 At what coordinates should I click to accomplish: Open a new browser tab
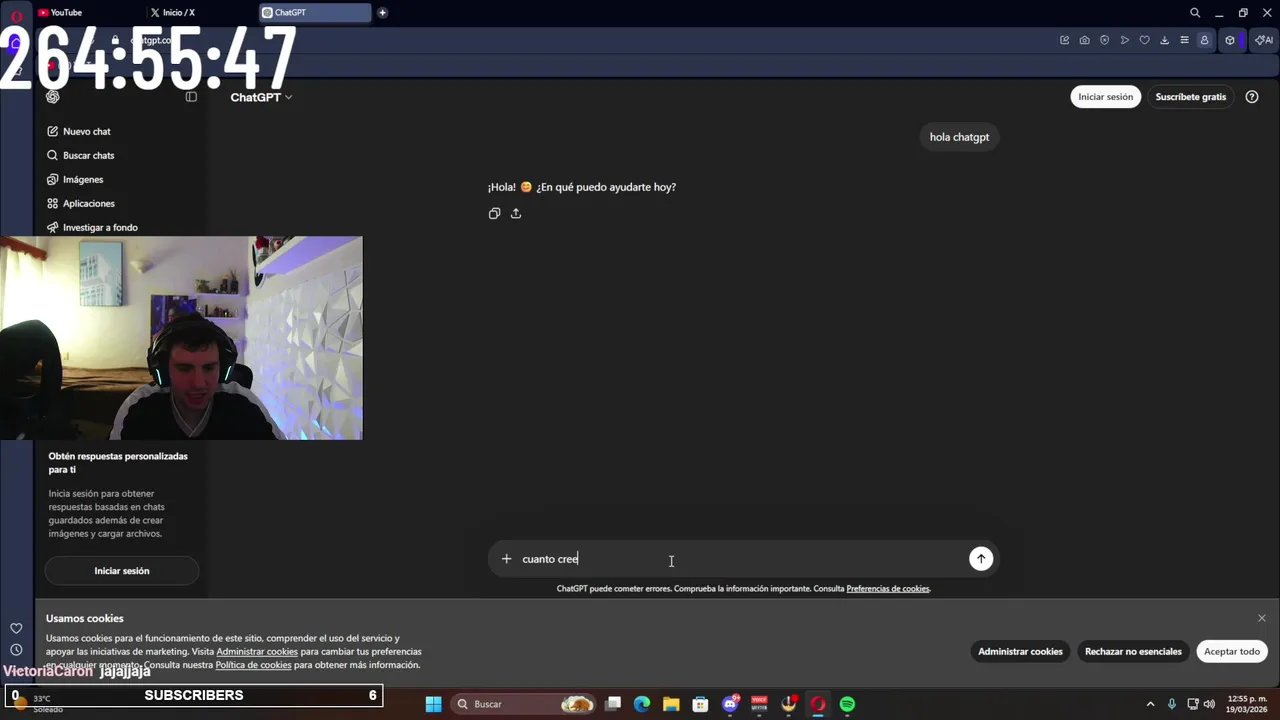tap(383, 13)
